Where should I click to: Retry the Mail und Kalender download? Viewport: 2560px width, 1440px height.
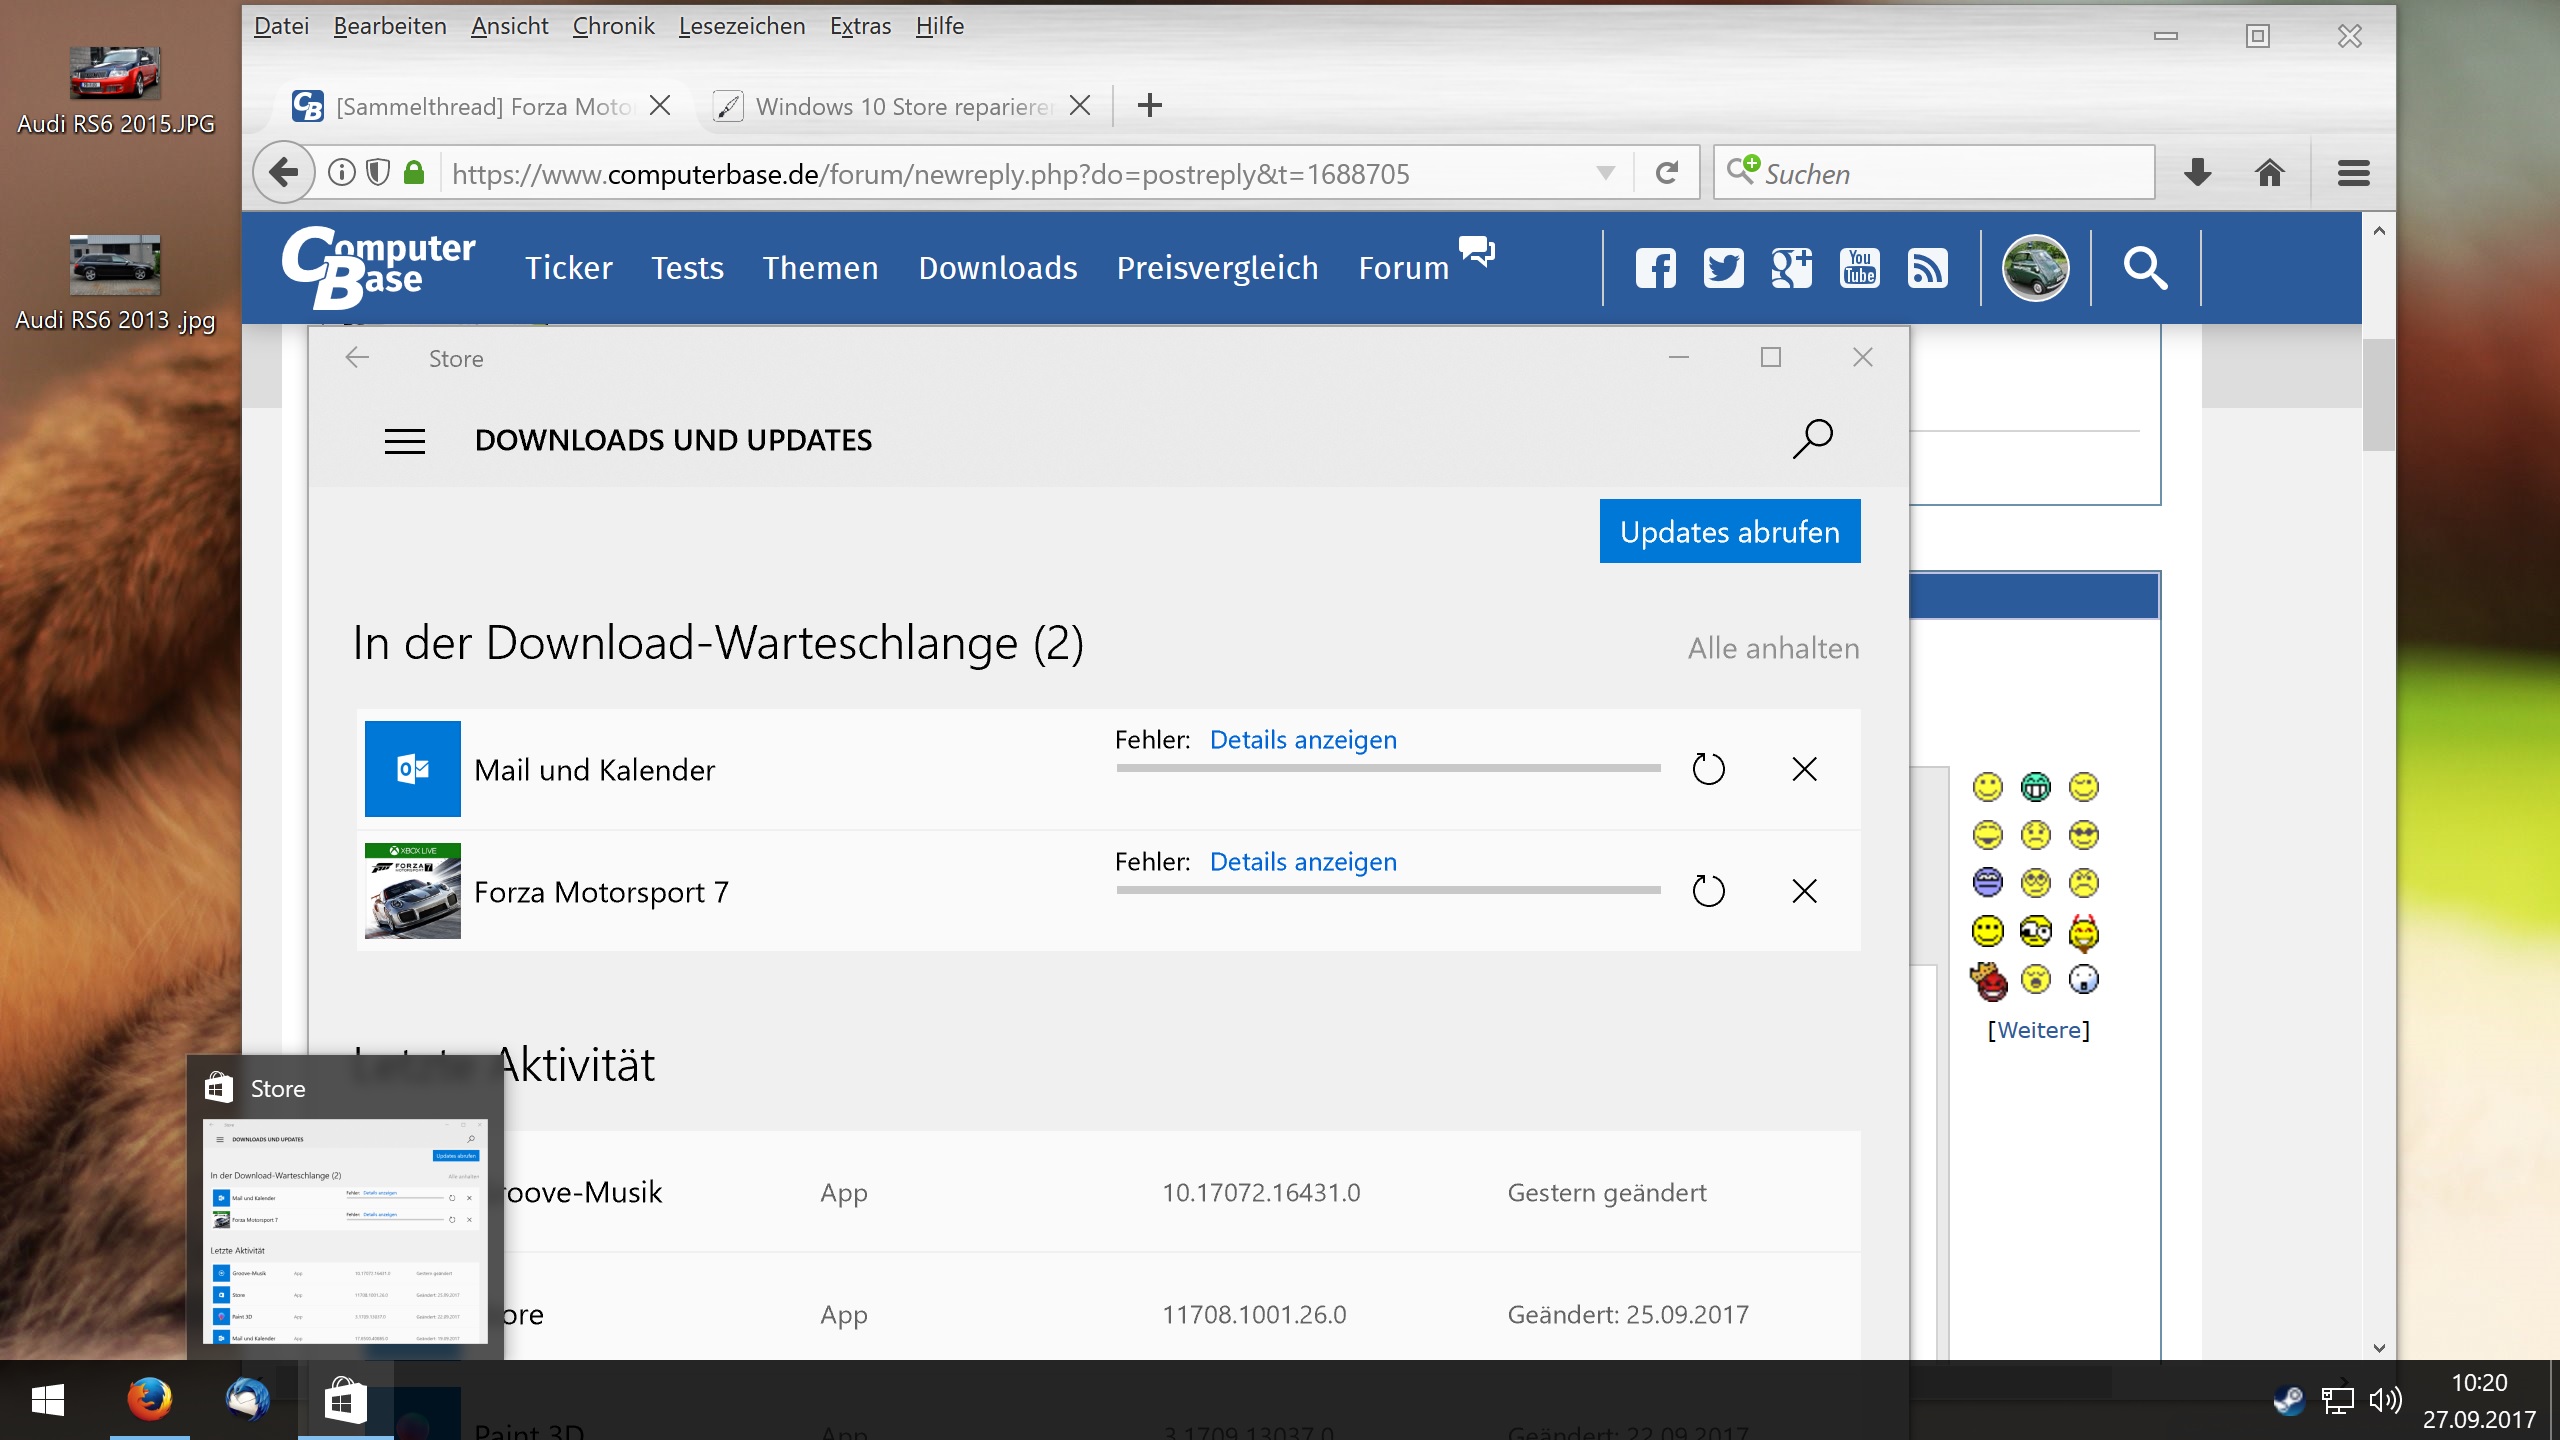[1708, 769]
